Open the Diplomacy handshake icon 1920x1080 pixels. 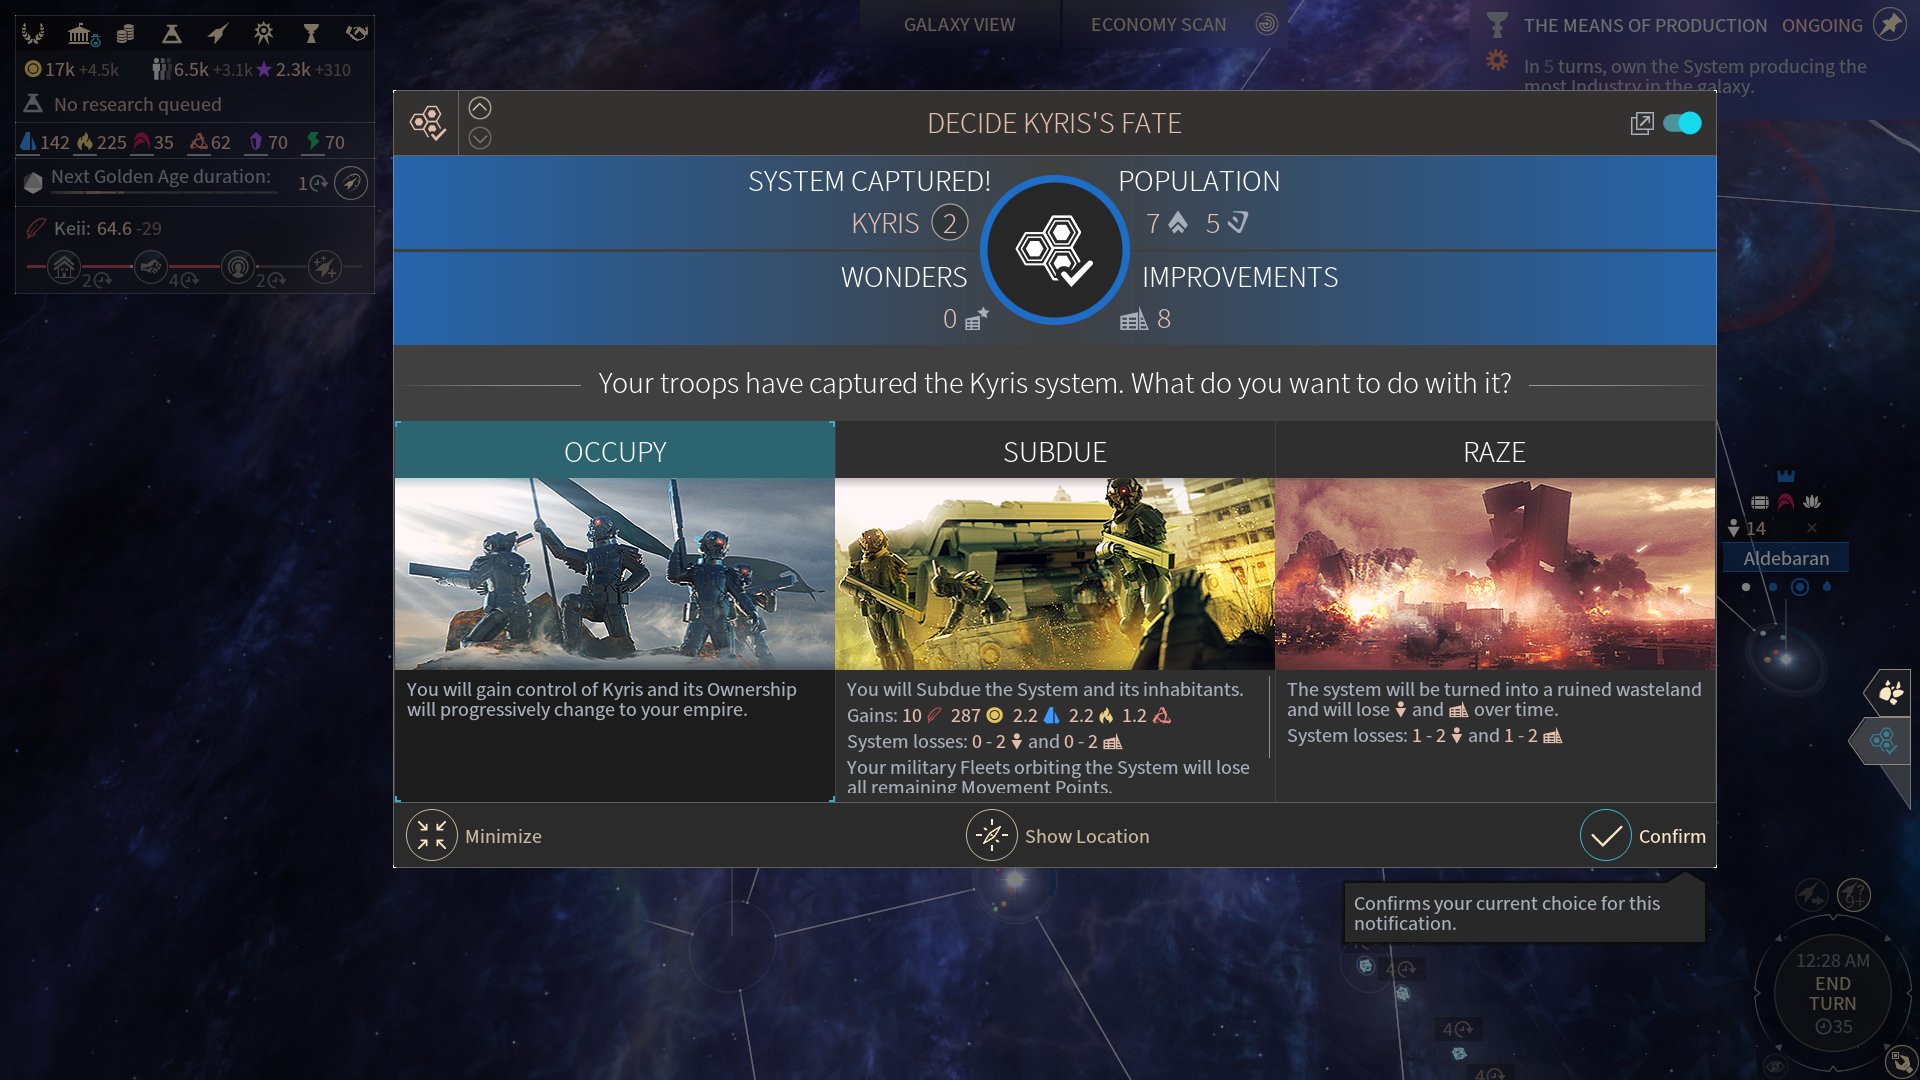coord(356,34)
